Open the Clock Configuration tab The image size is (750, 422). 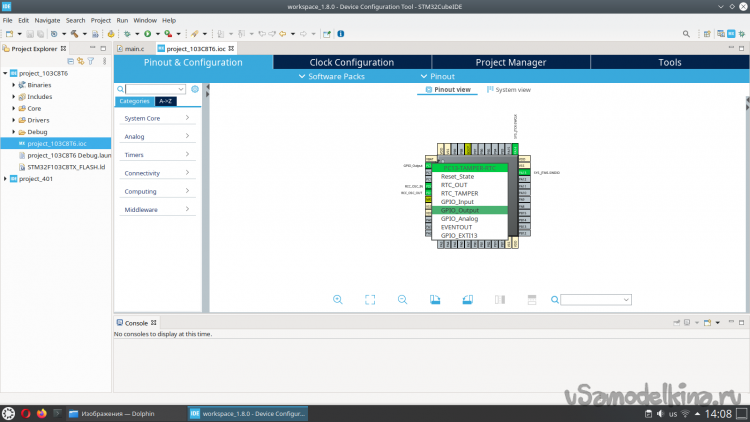[351, 62]
